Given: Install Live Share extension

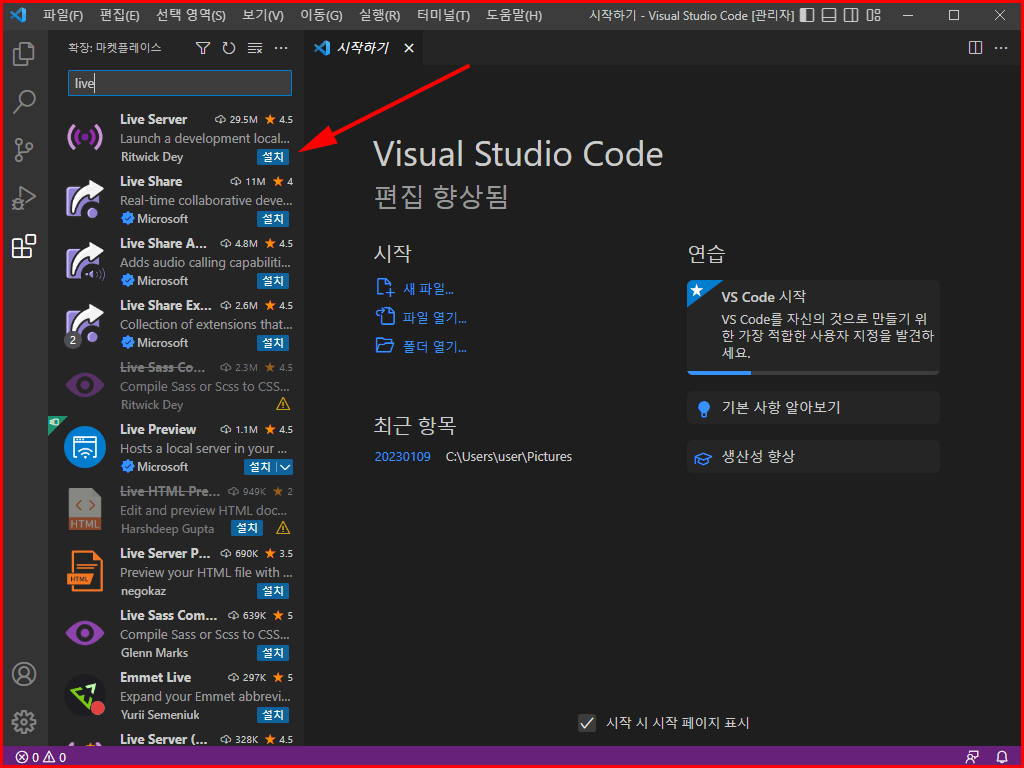Looking at the screenshot, I should [x=272, y=219].
